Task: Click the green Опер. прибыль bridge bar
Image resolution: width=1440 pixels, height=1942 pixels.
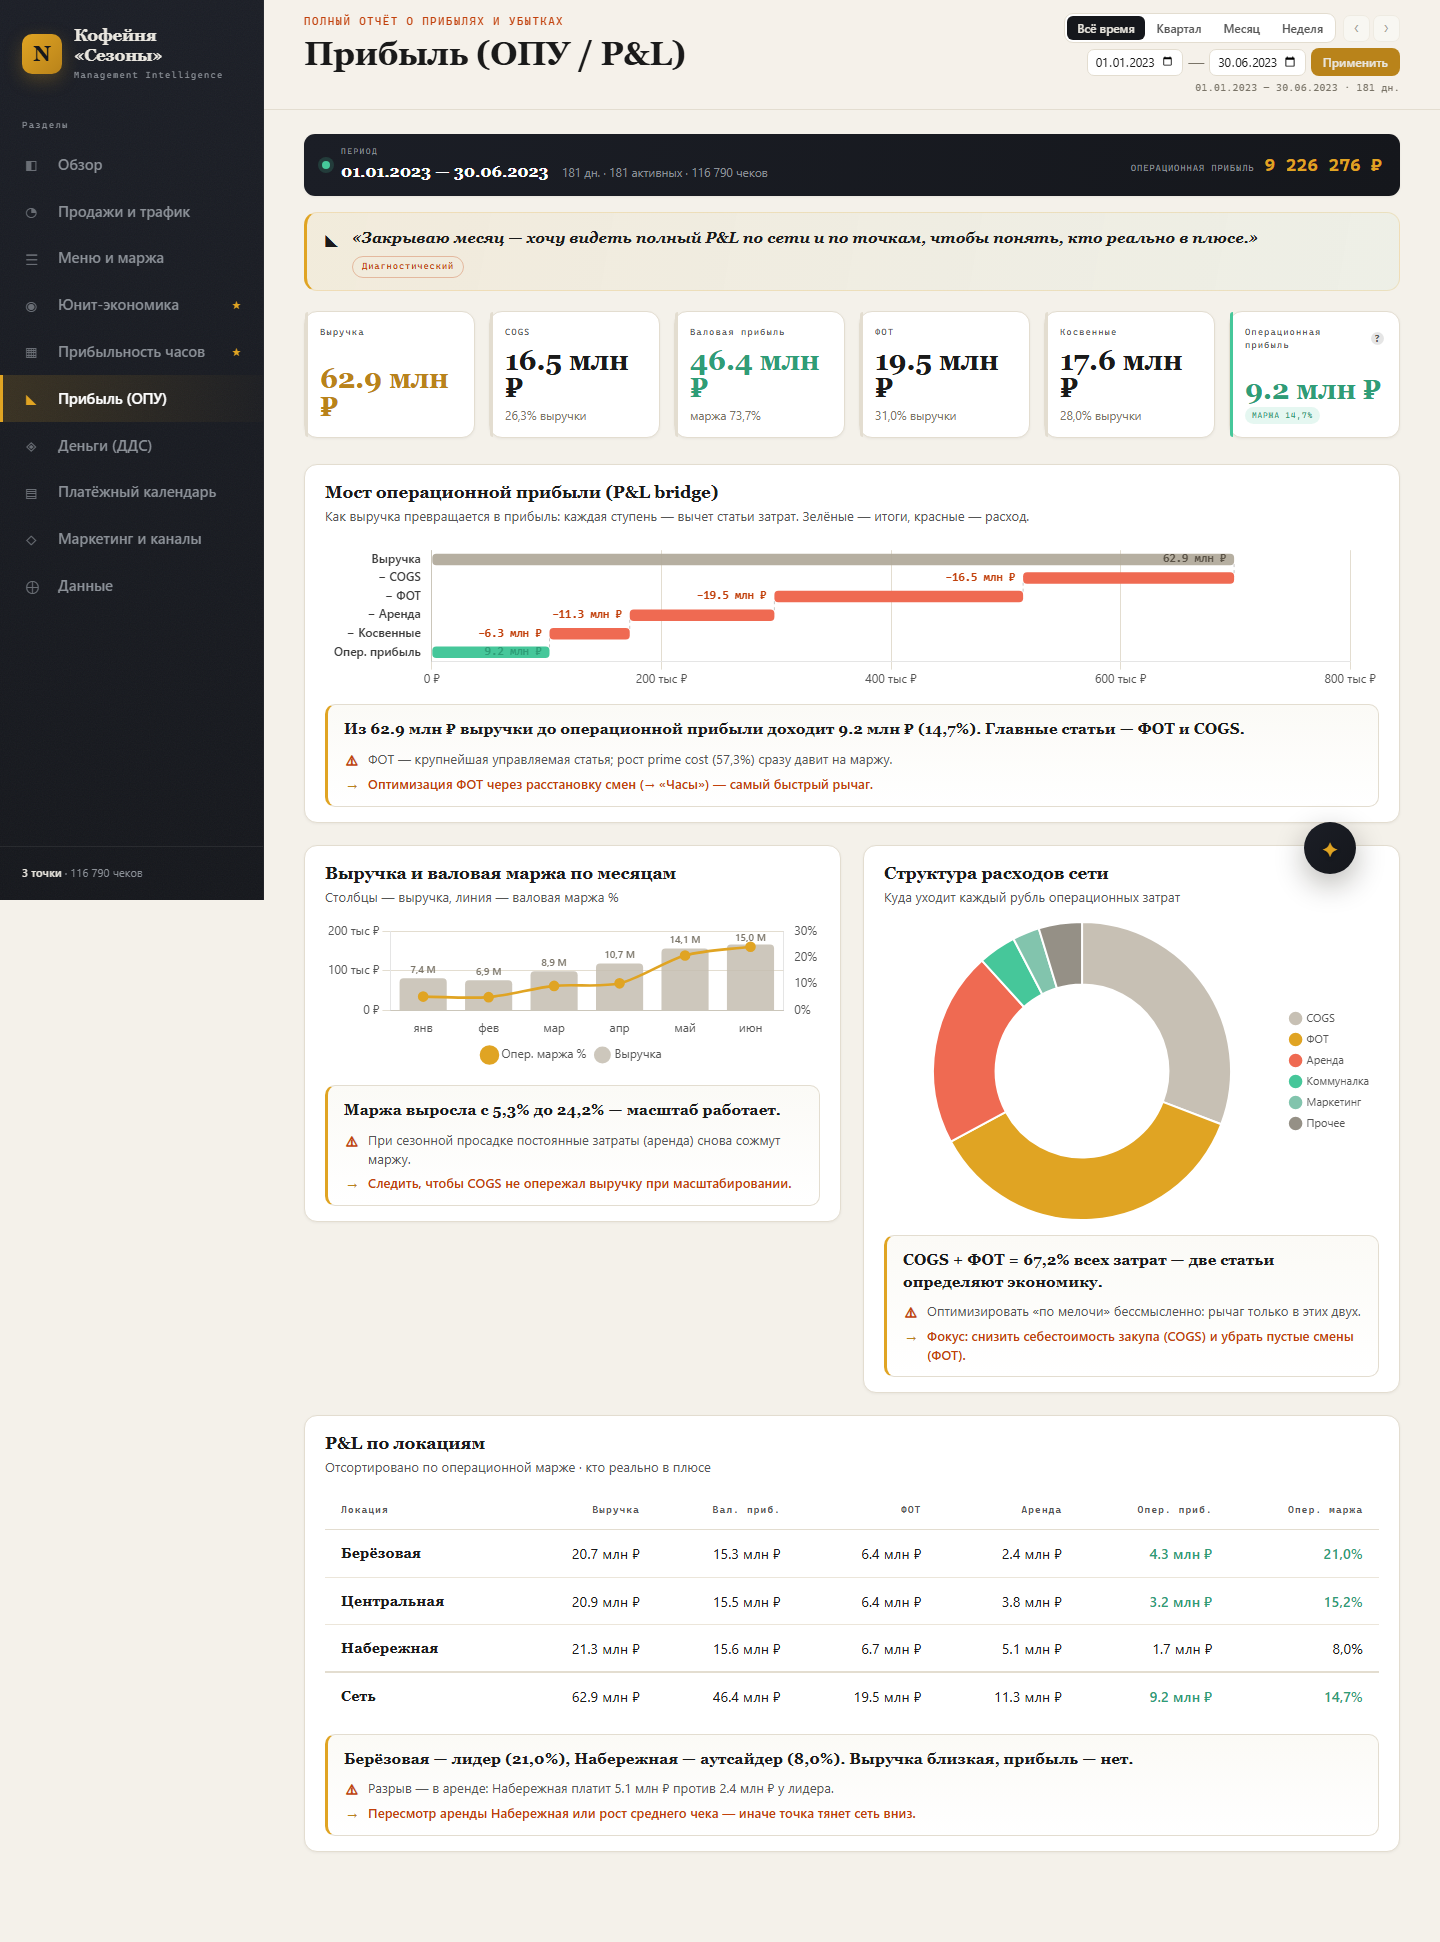Action: pyautogui.click(x=490, y=652)
